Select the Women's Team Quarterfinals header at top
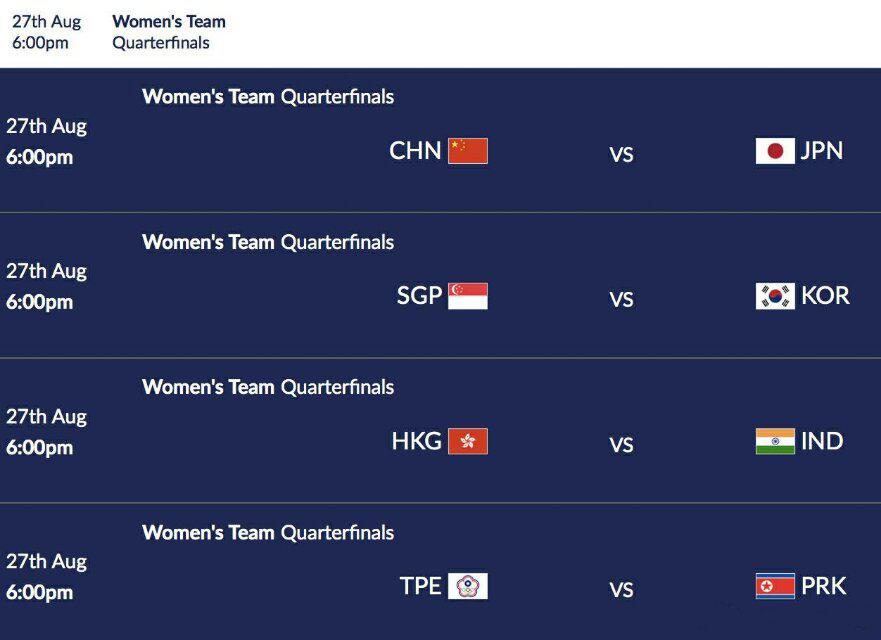The image size is (881, 640). pos(169,32)
